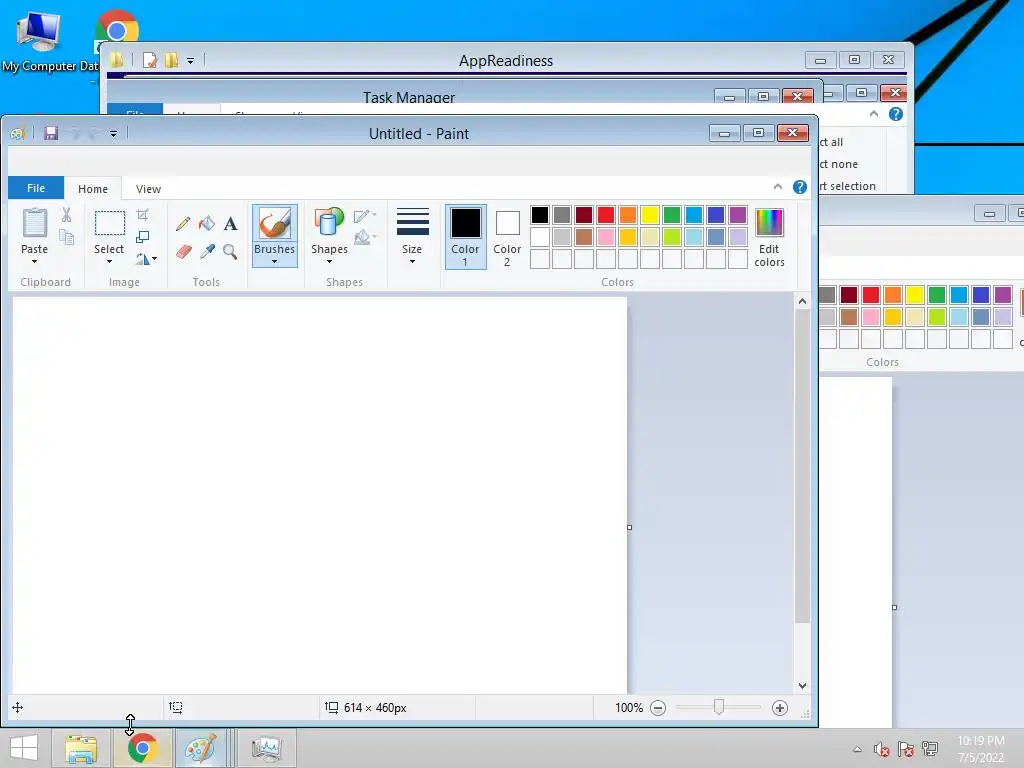Image resolution: width=1024 pixels, height=768 pixels.
Task: Click the Paint app icon in title bar
Action: (x=18, y=133)
